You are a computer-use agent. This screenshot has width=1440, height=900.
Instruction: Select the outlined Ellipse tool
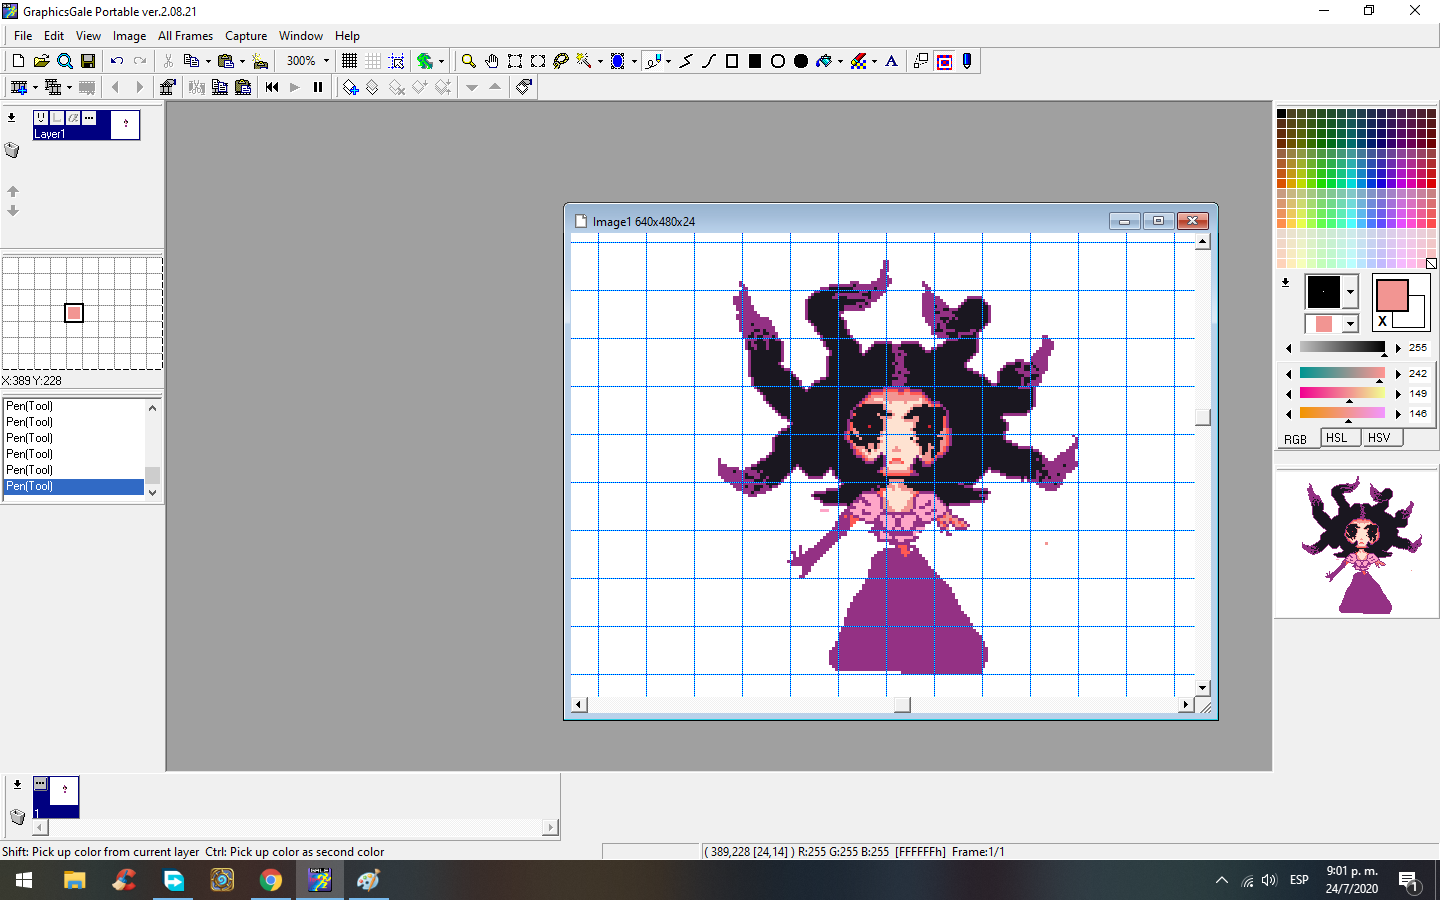tap(778, 61)
